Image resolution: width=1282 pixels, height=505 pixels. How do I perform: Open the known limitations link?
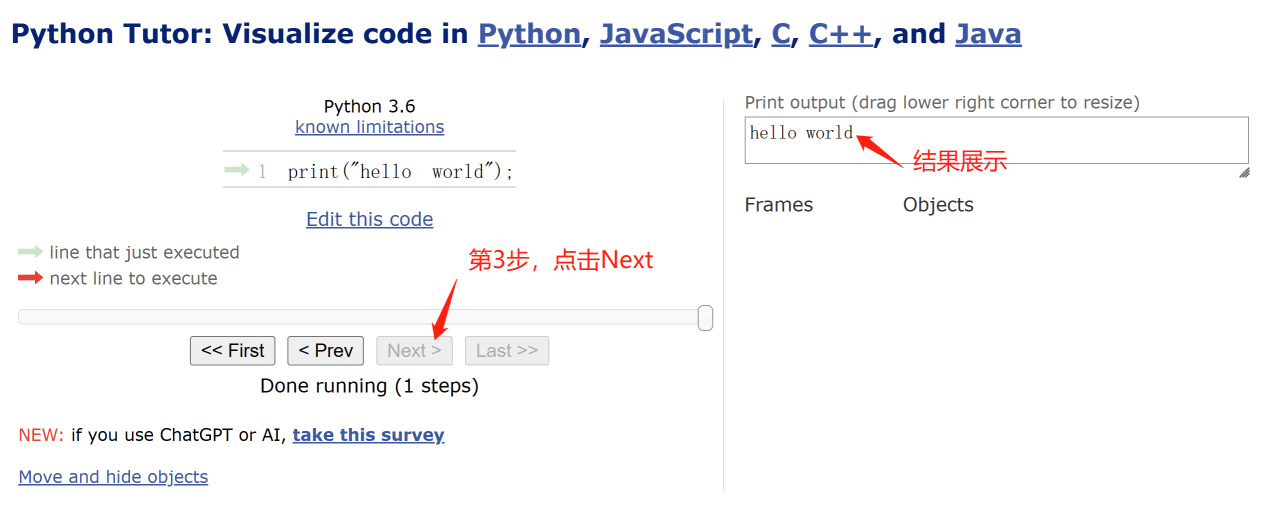point(369,127)
